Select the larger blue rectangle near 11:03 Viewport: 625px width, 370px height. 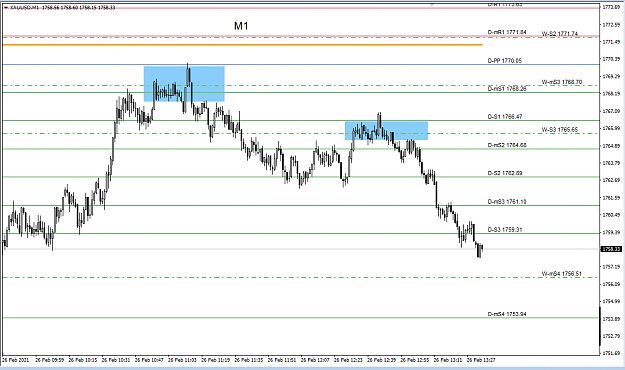tap(184, 84)
